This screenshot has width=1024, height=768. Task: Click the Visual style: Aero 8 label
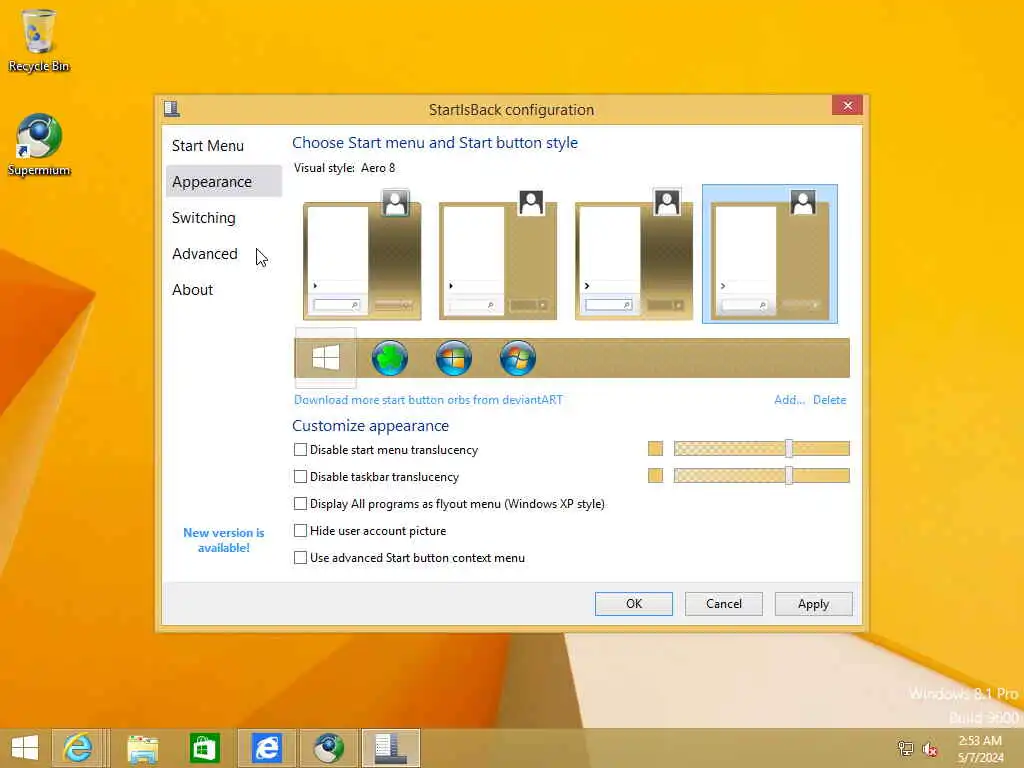click(344, 168)
